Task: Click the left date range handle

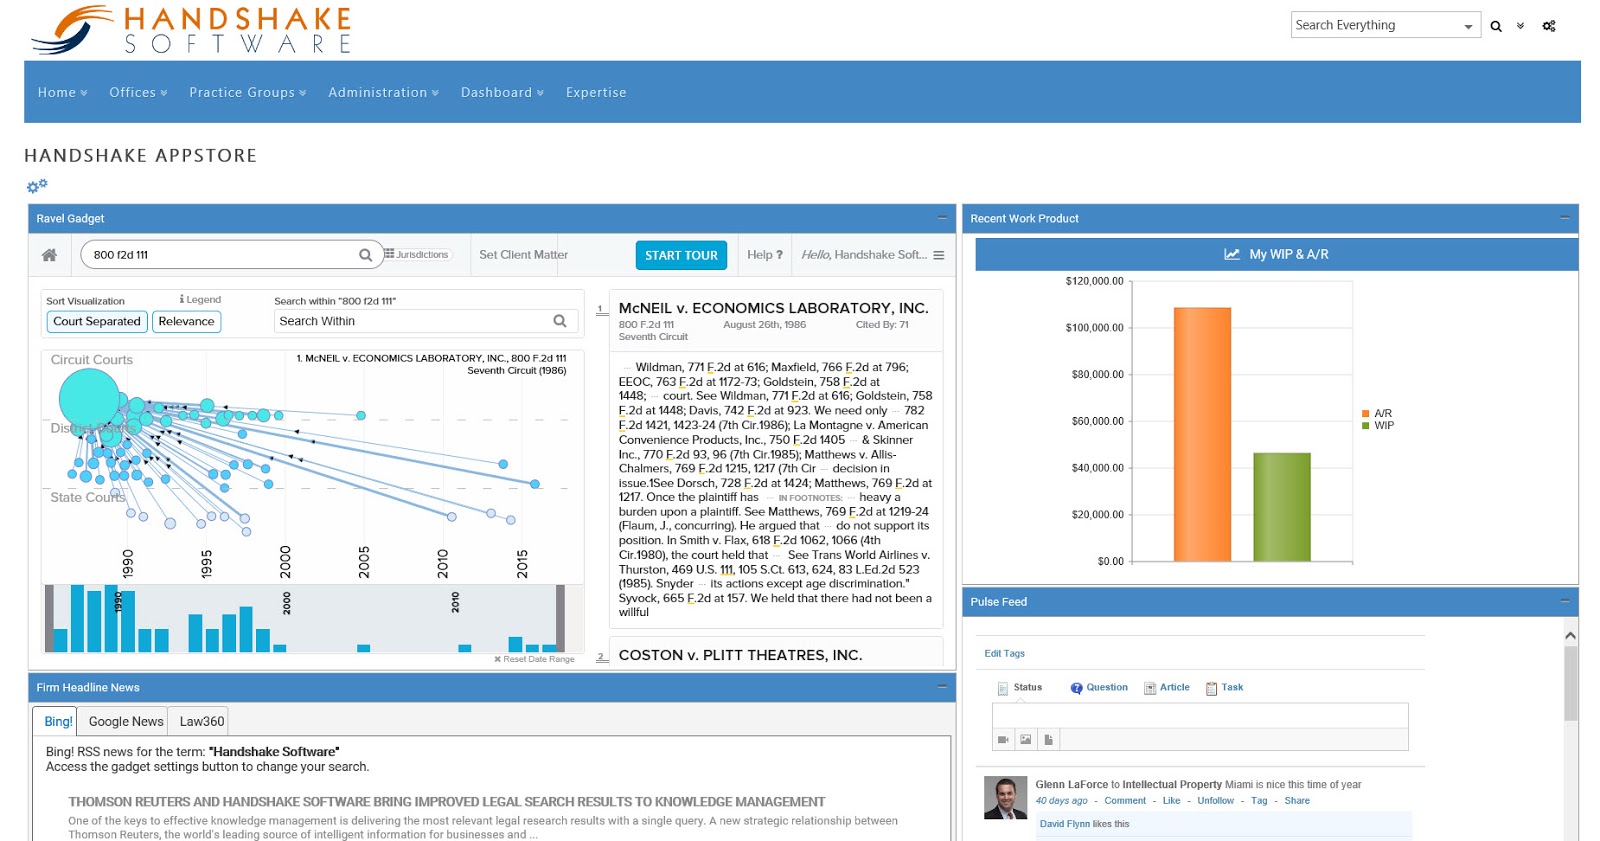Action: 49,618
